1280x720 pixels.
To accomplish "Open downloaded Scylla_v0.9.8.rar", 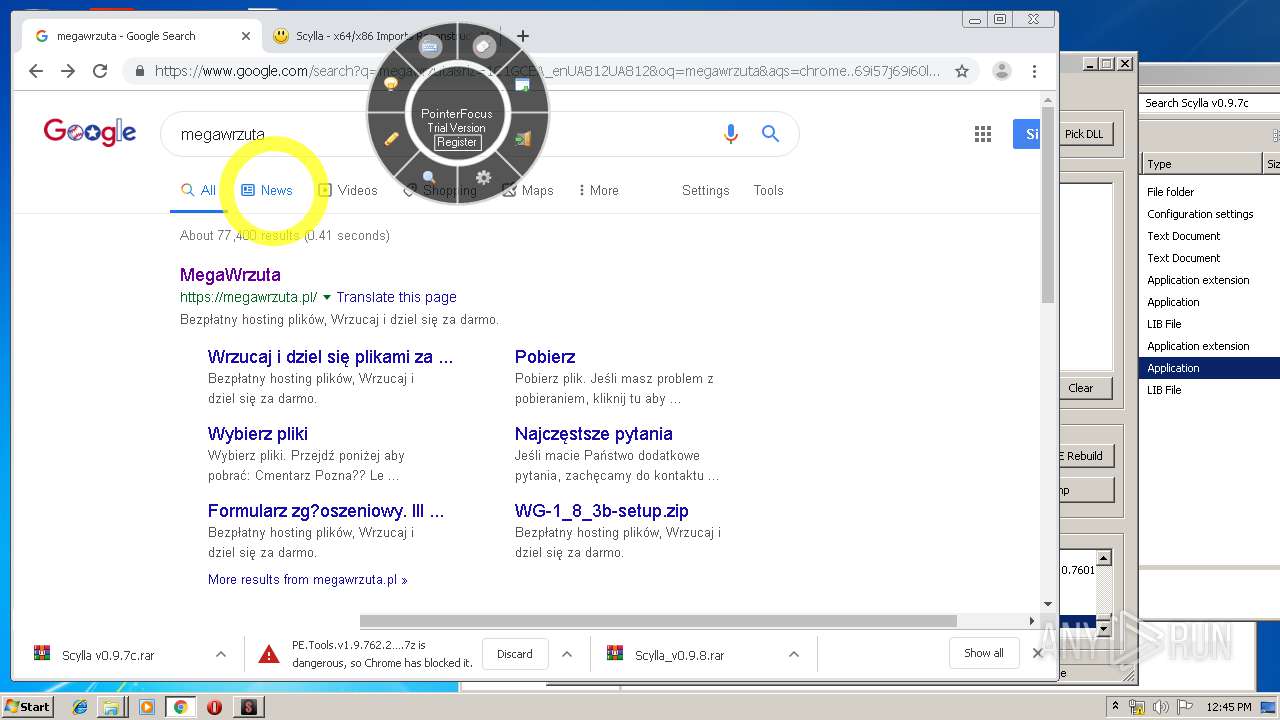I will pyautogui.click(x=680, y=655).
